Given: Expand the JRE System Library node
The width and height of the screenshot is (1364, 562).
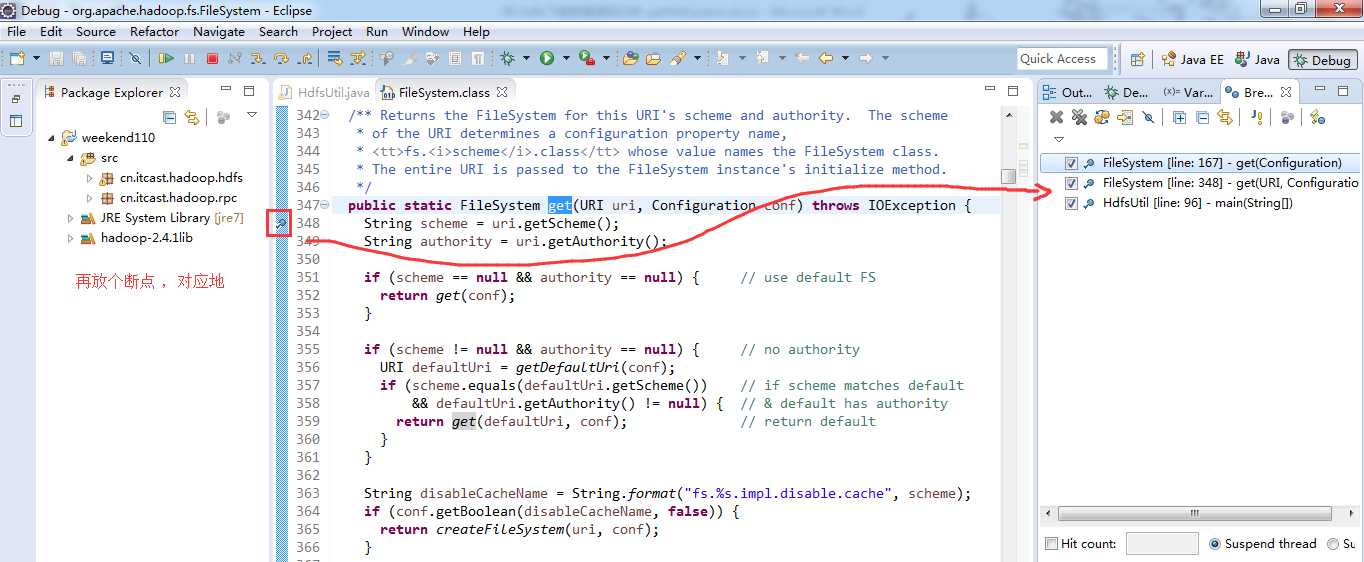Looking at the screenshot, I should 70,218.
